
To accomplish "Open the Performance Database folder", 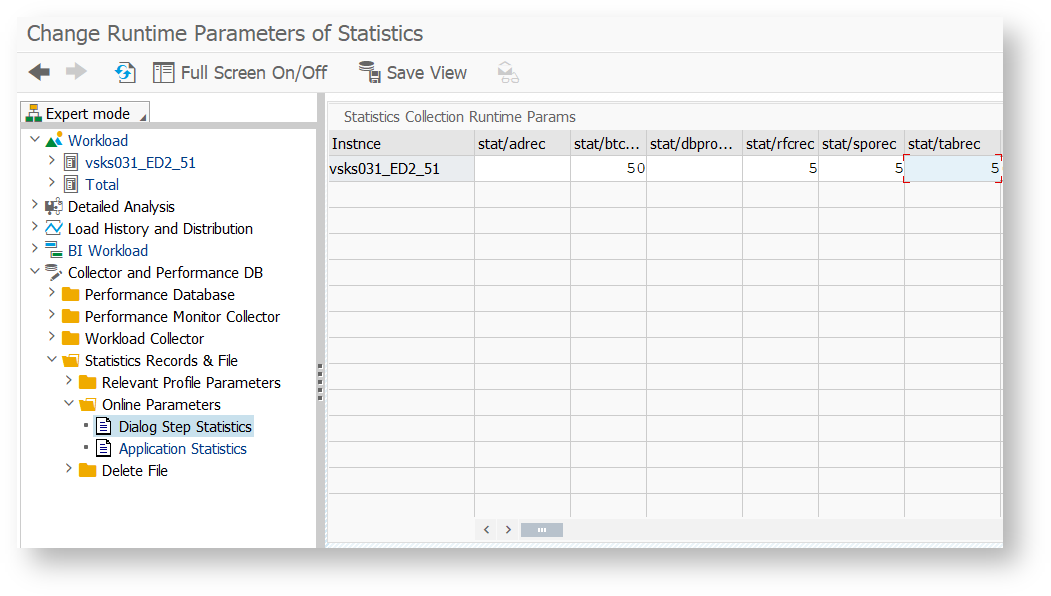I will coord(160,294).
